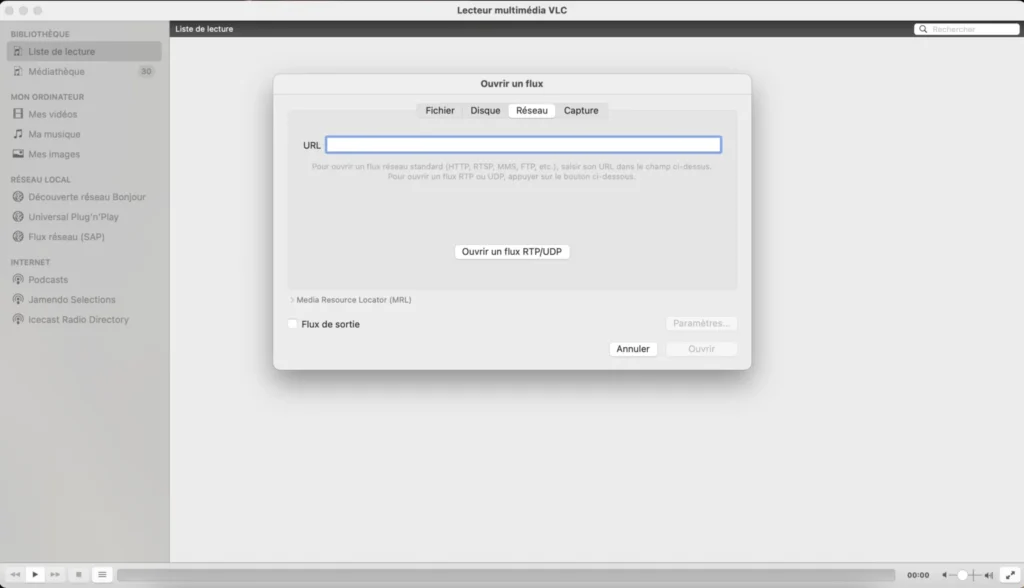This screenshot has width=1024, height=588.
Task: Select Universal Plug'n'Play entry
Action: [73, 217]
